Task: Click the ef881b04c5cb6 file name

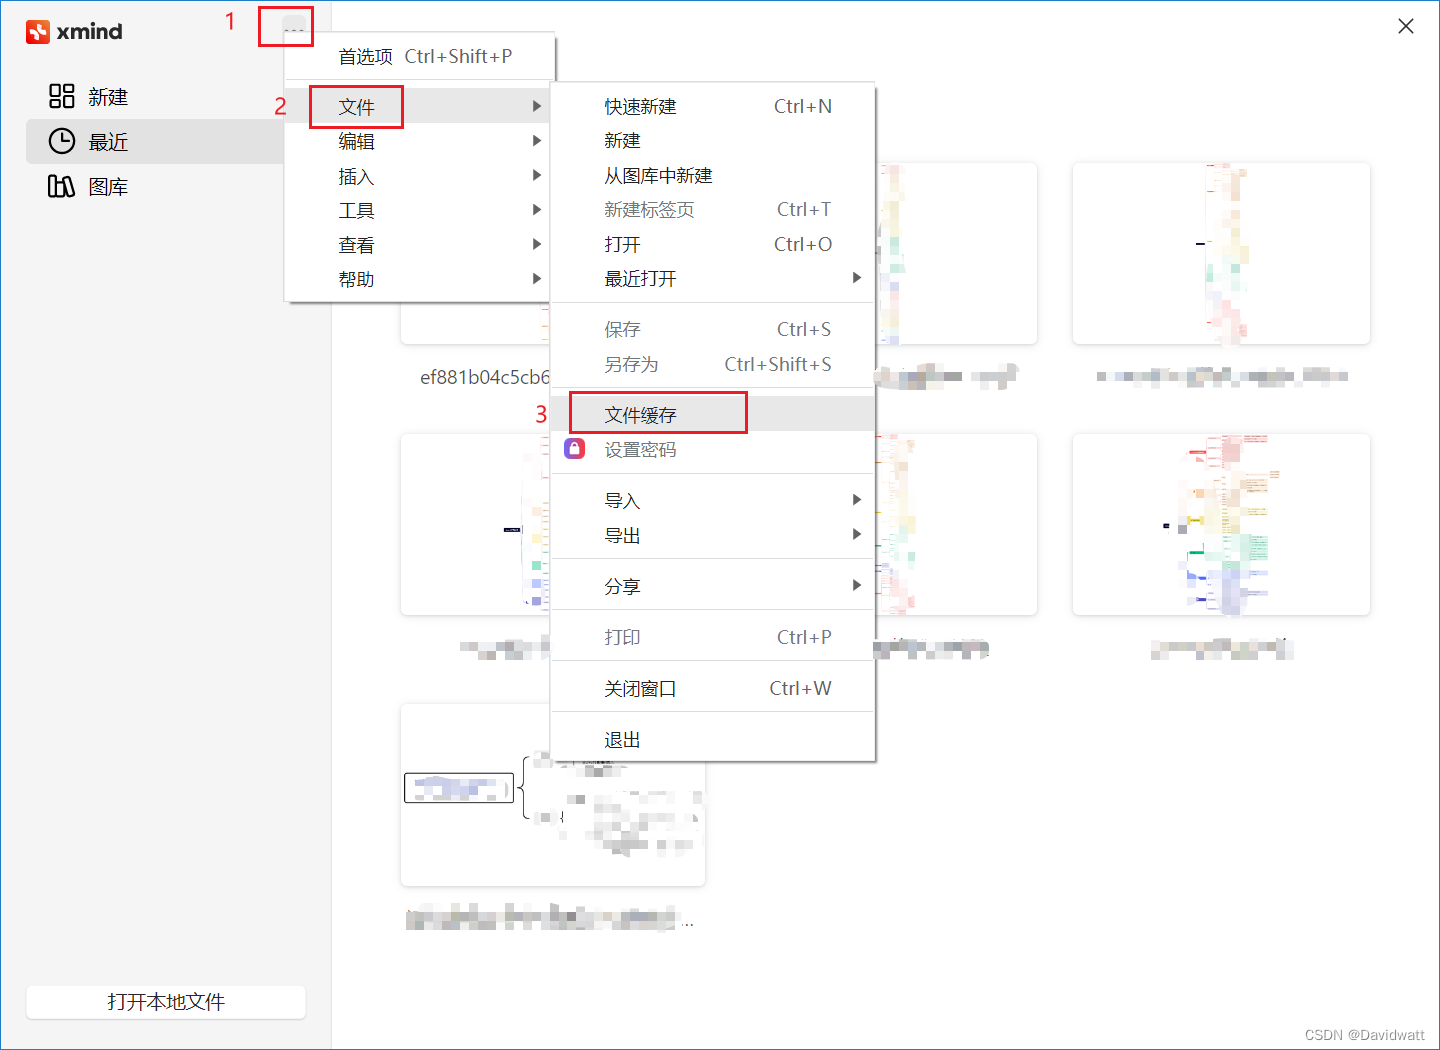Action: tap(485, 377)
